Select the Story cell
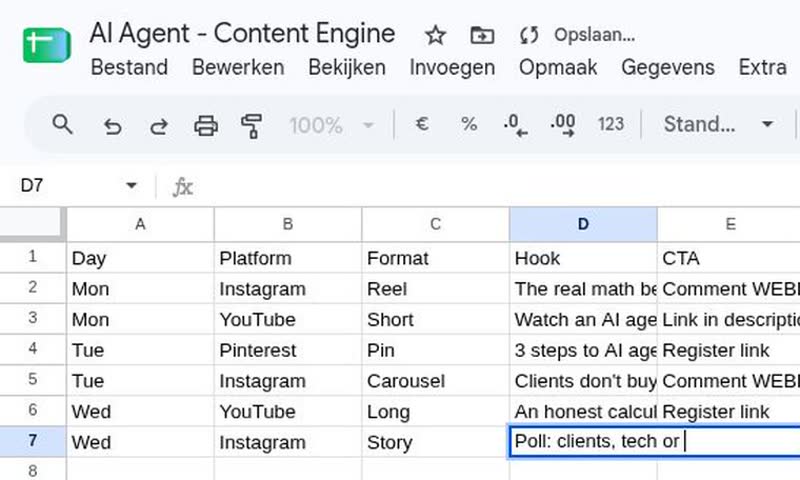The height and width of the screenshot is (480, 800). pyautogui.click(x=435, y=442)
